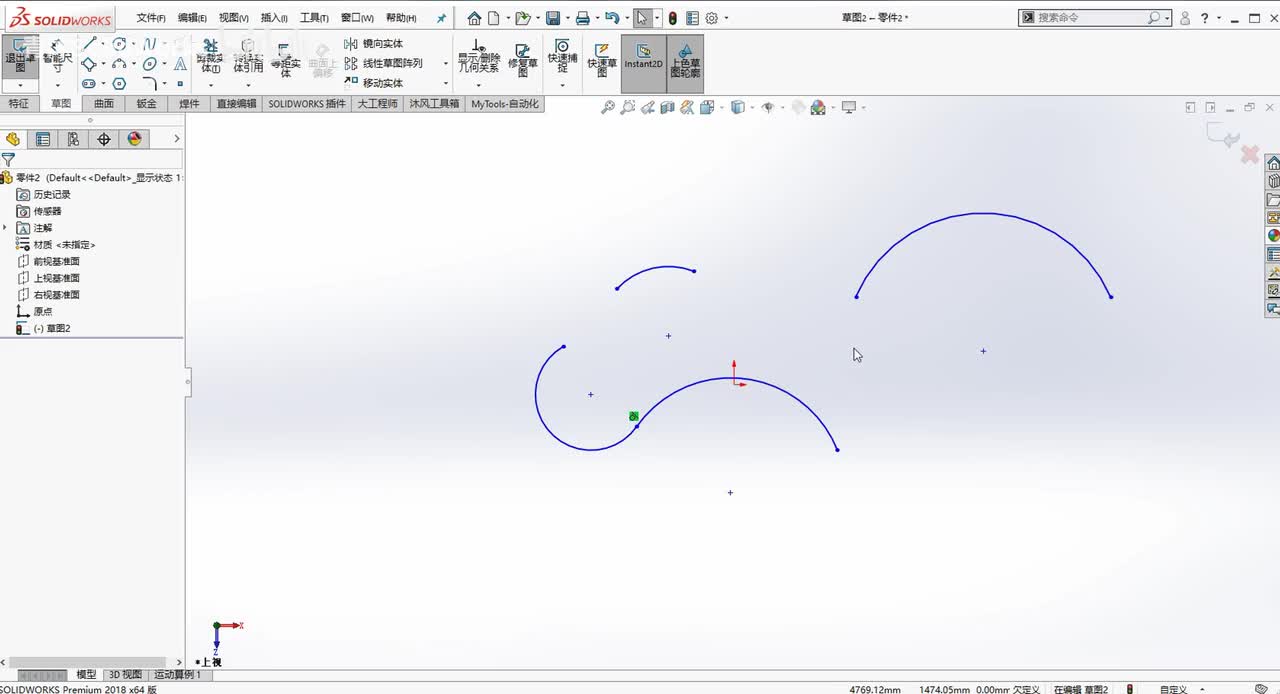The width and height of the screenshot is (1280, 694).
Task: Open the dropdown arrow beside Move Entities
Action: [445, 84]
